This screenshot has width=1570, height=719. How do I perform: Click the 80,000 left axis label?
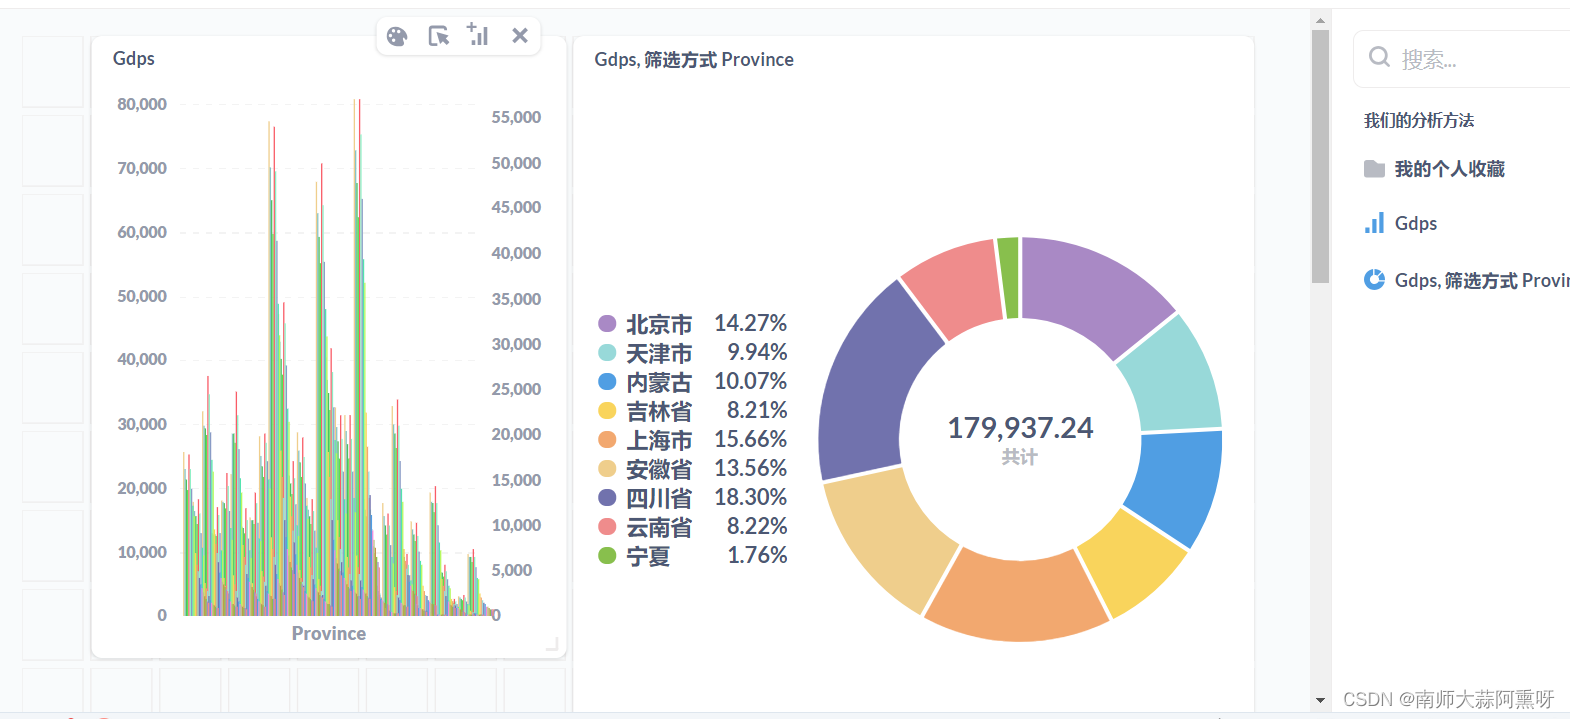pyautogui.click(x=142, y=104)
